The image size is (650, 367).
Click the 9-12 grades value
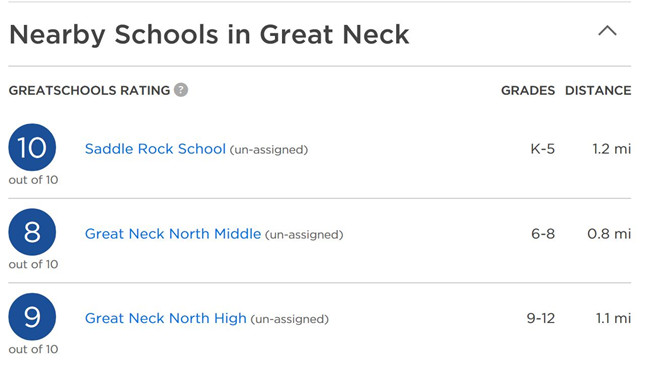point(541,318)
